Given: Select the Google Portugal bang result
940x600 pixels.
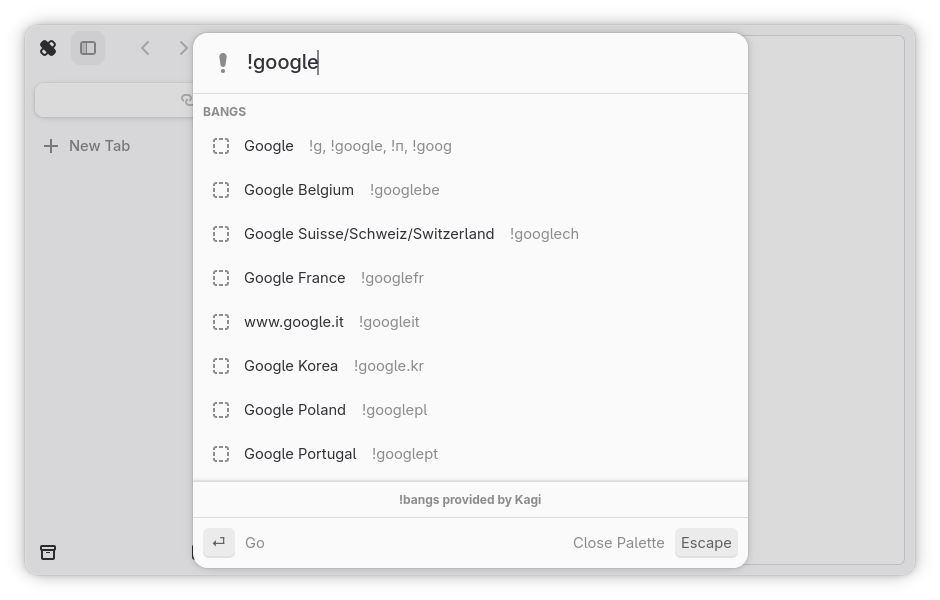Looking at the screenshot, I should click(x=470, y=454).
